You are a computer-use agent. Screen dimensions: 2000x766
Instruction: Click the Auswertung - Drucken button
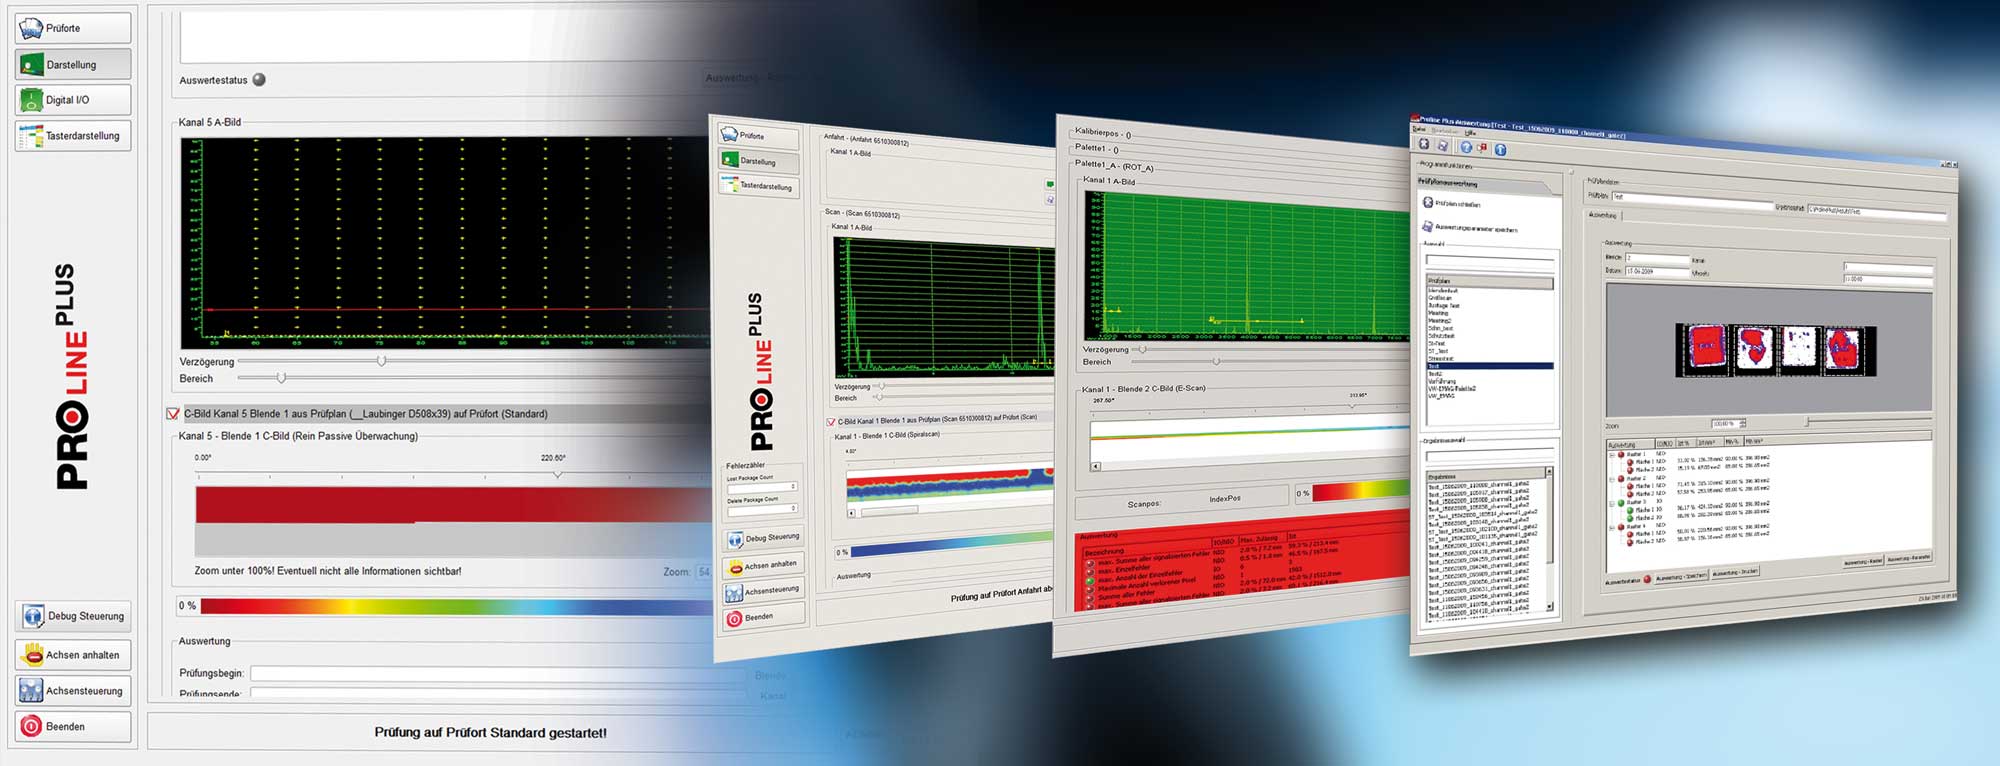[1735, 572]
